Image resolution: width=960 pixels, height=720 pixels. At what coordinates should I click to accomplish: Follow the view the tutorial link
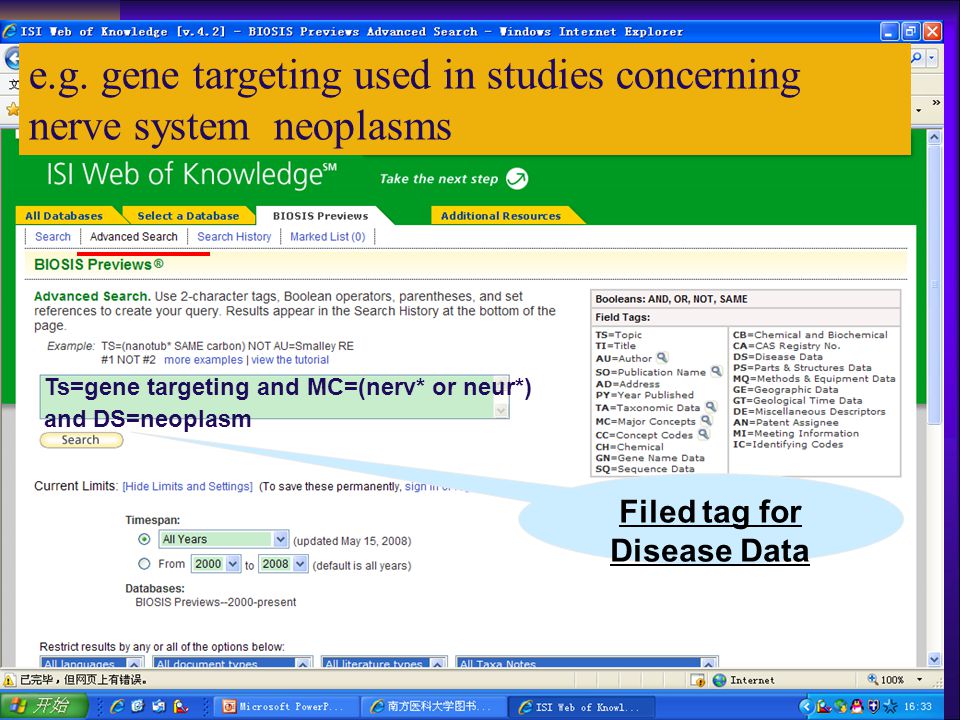pos(290,360)
